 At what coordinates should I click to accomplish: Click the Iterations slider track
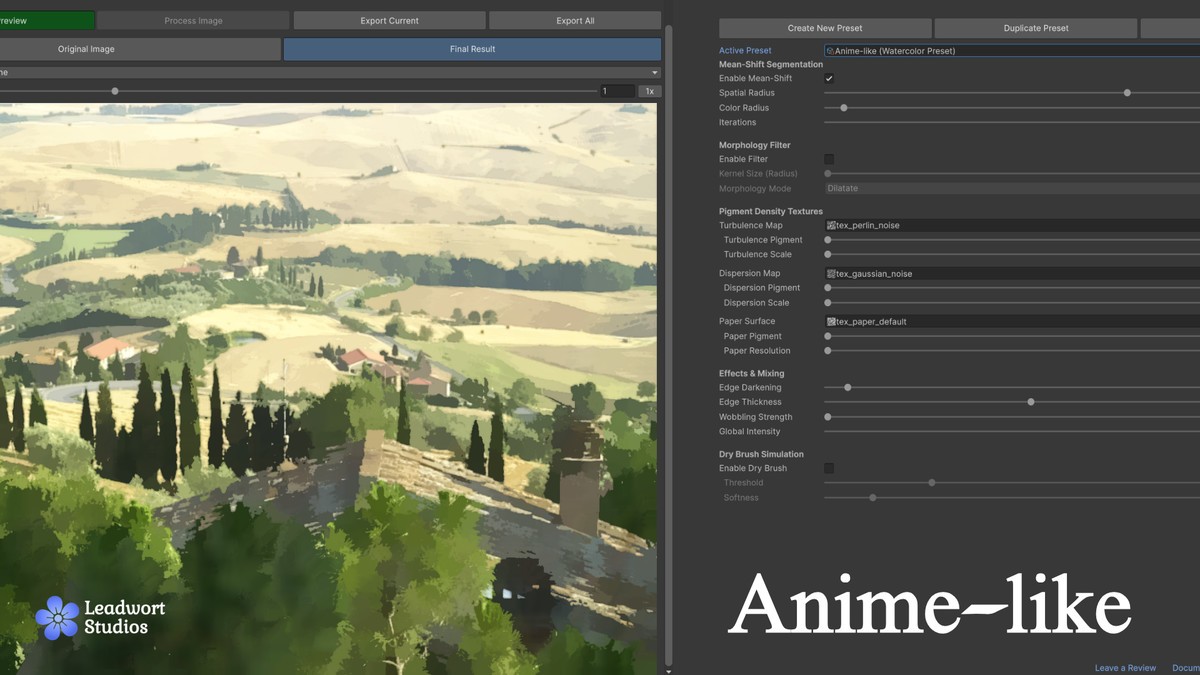pos(1012,122)
